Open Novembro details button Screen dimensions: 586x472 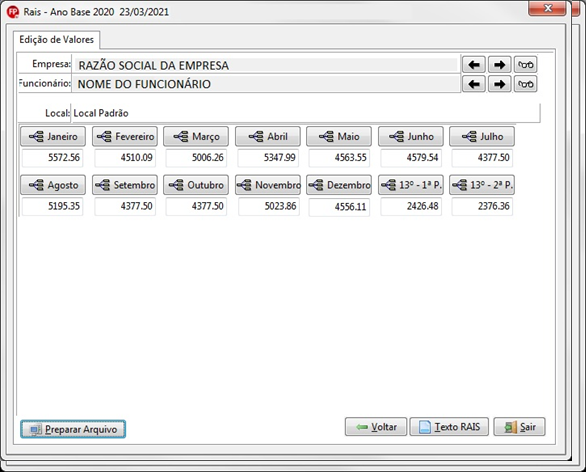tap(268, 185)
